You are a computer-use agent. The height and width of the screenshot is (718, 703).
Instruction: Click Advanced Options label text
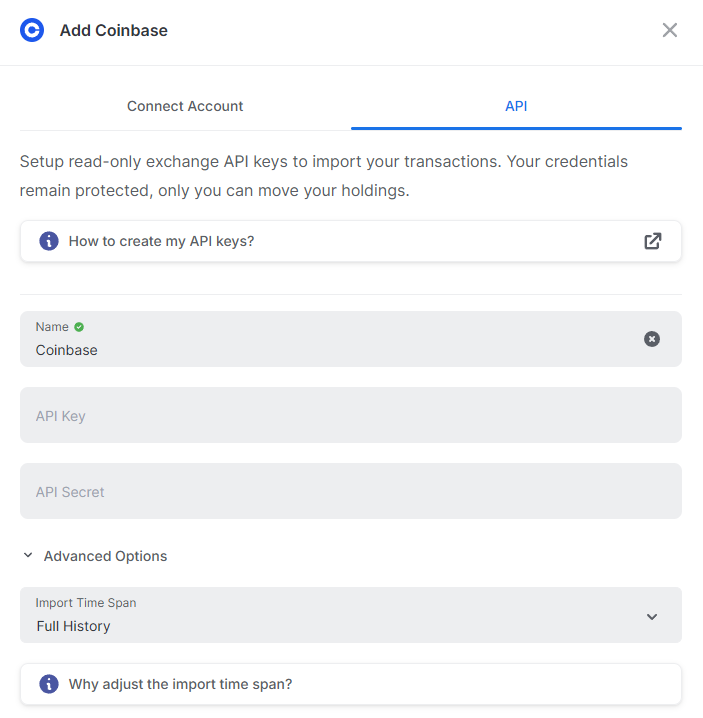pos(105,556)
